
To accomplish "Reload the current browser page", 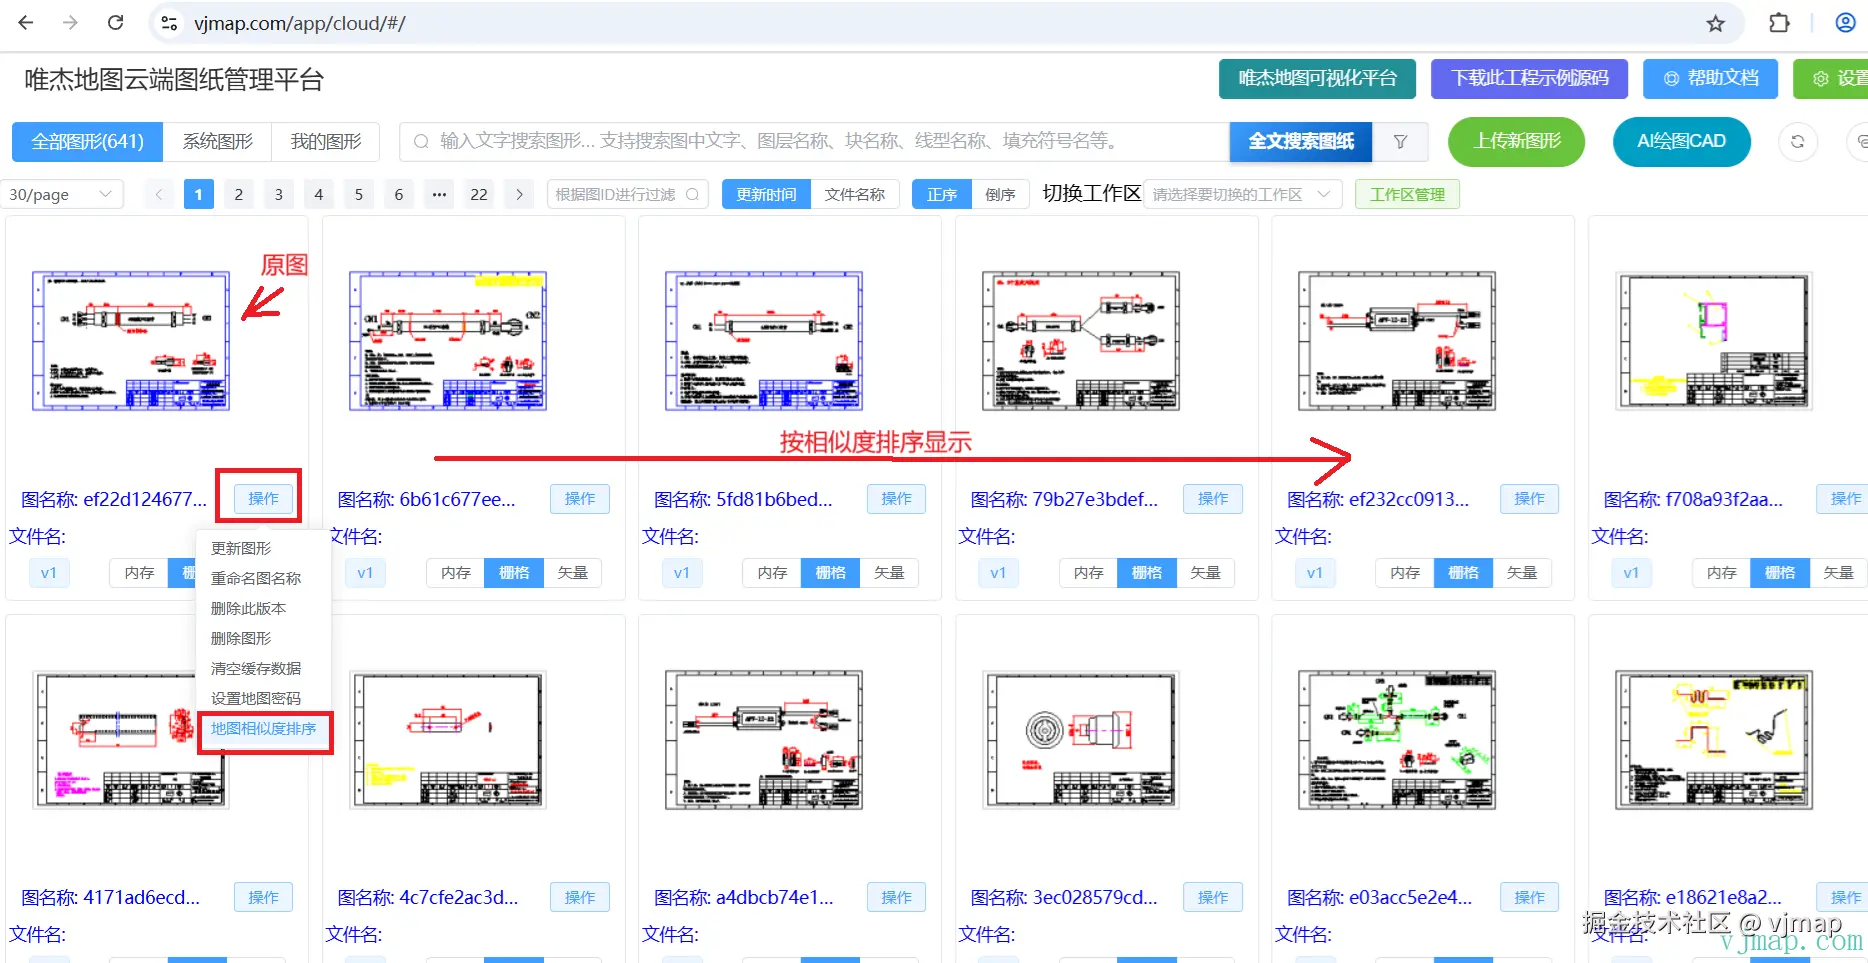I will [x=116, y=23].
